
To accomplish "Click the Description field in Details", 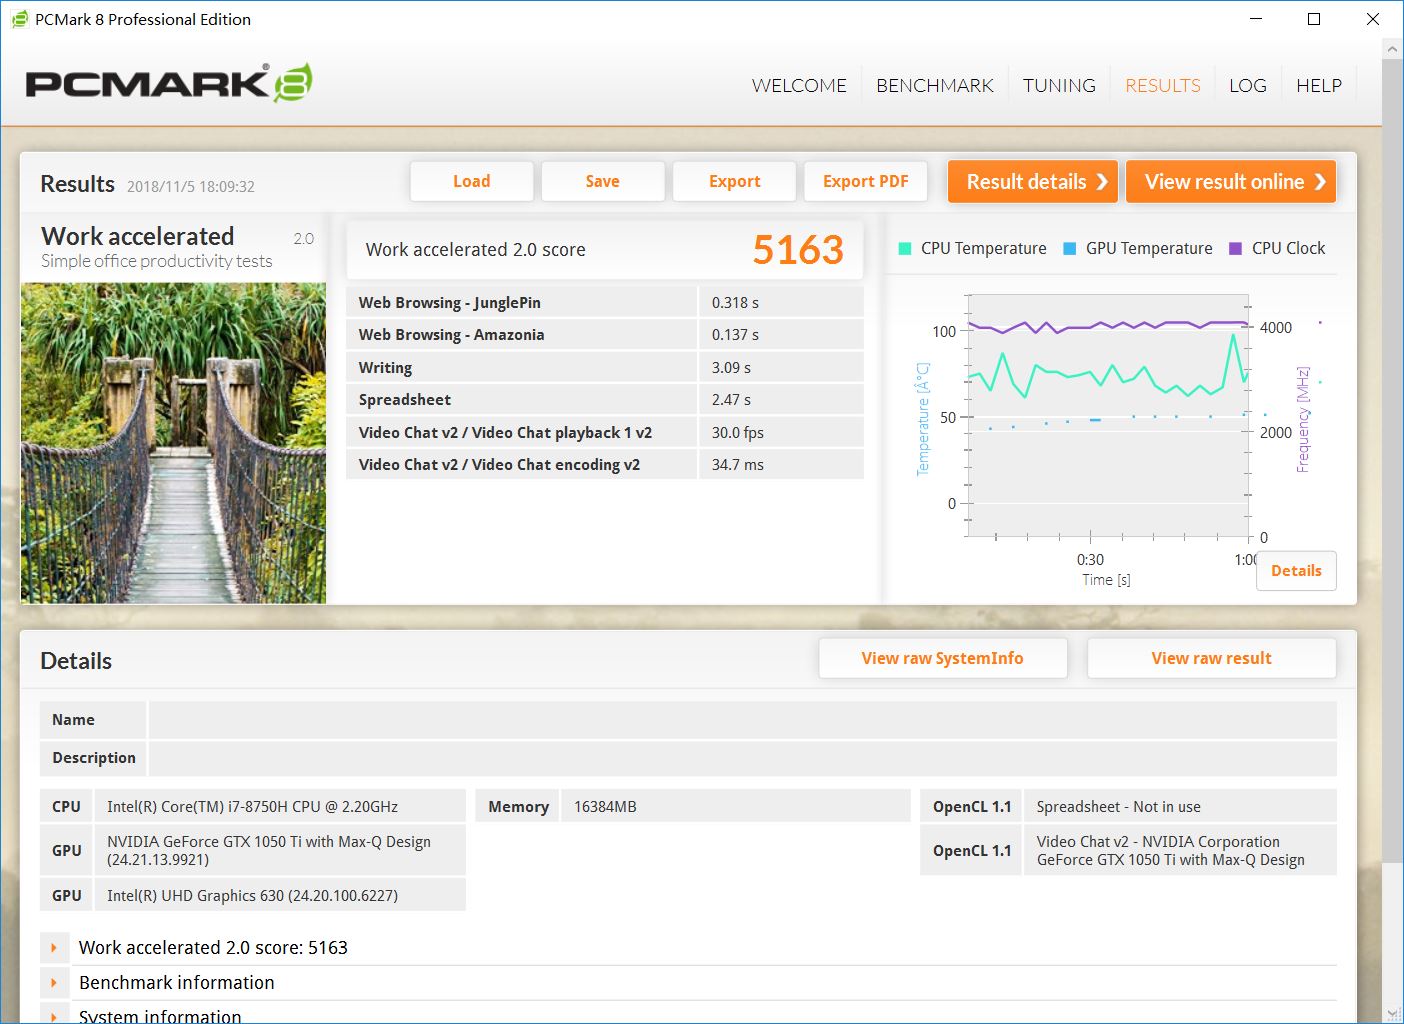I will (x=742, y=758).
